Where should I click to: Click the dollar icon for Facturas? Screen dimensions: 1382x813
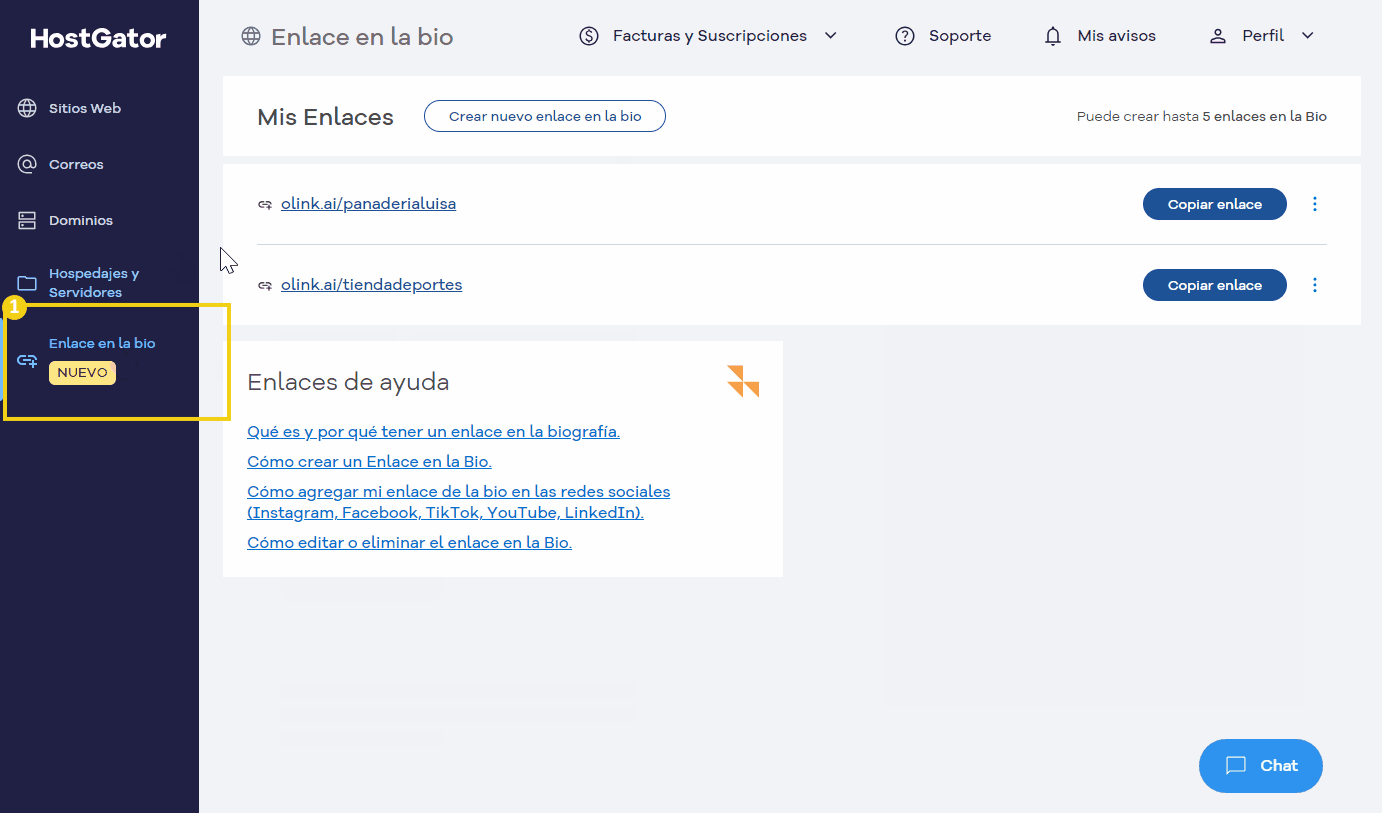coord(589,36)
